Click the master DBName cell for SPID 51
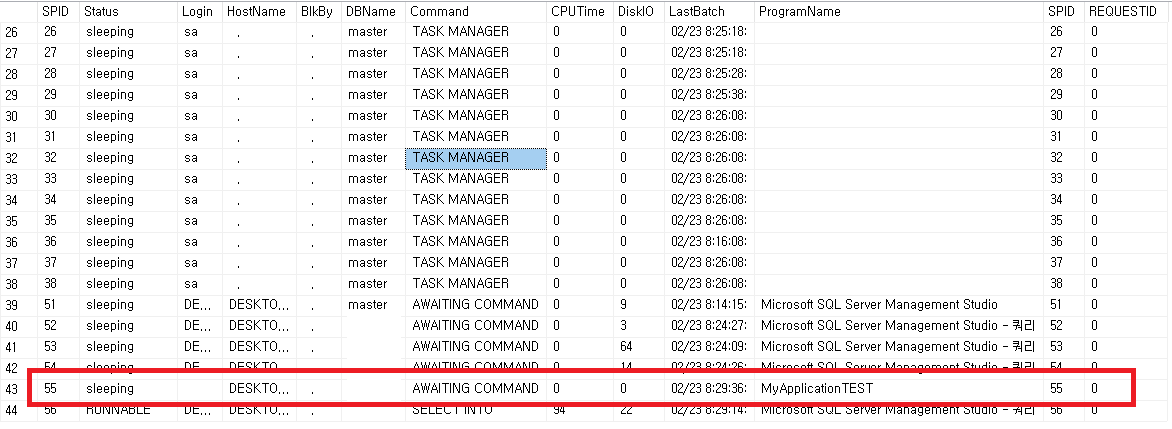This screenshot has height=429, width=1172. 372,305
